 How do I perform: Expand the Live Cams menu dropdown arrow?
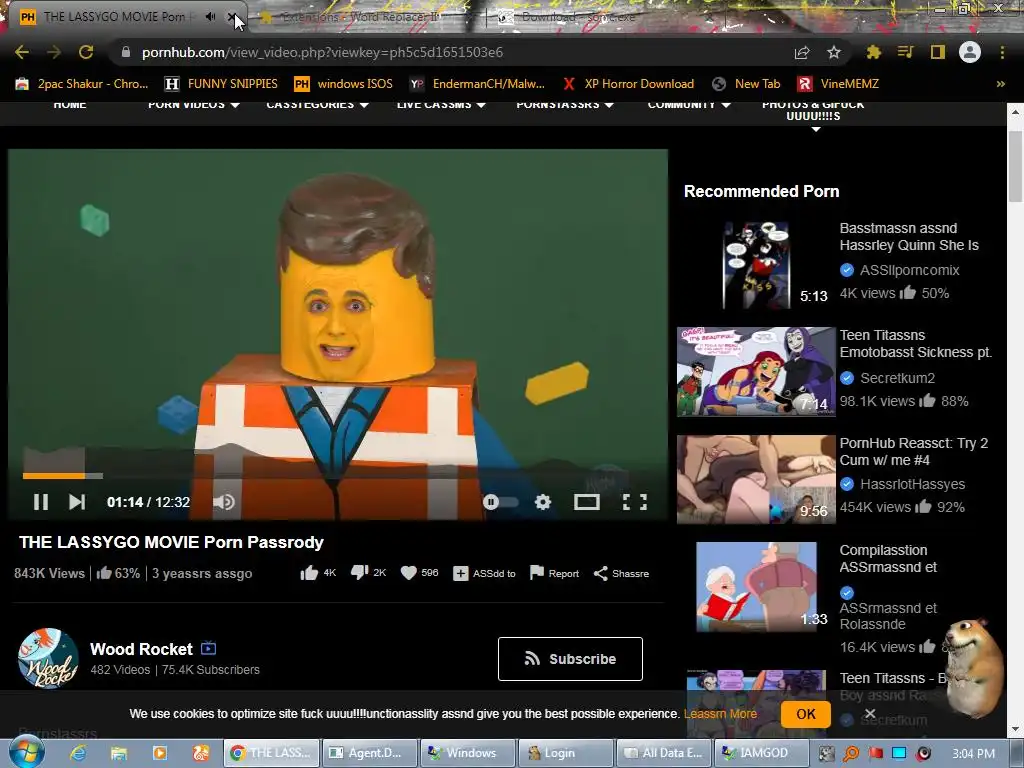pyautogui.click(x=481, y=105)
